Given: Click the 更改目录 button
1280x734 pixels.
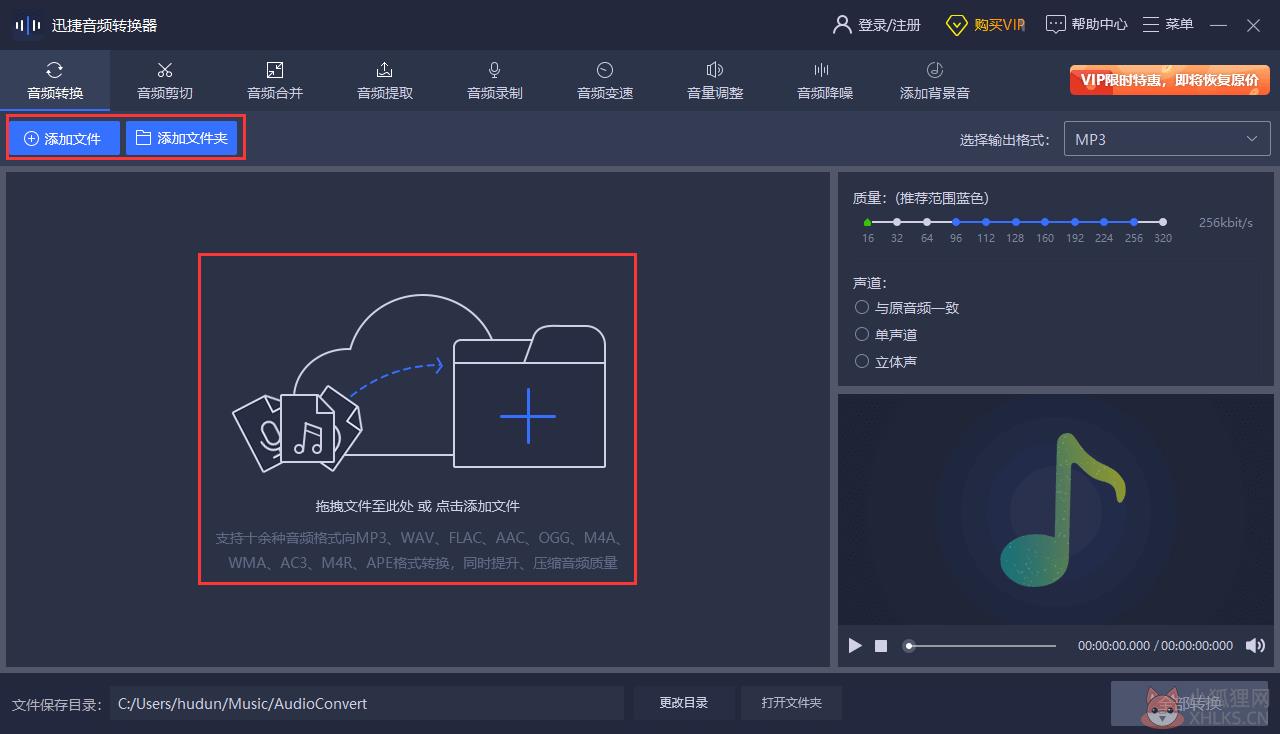Looking at the screenshot, I should click(684, 703).
